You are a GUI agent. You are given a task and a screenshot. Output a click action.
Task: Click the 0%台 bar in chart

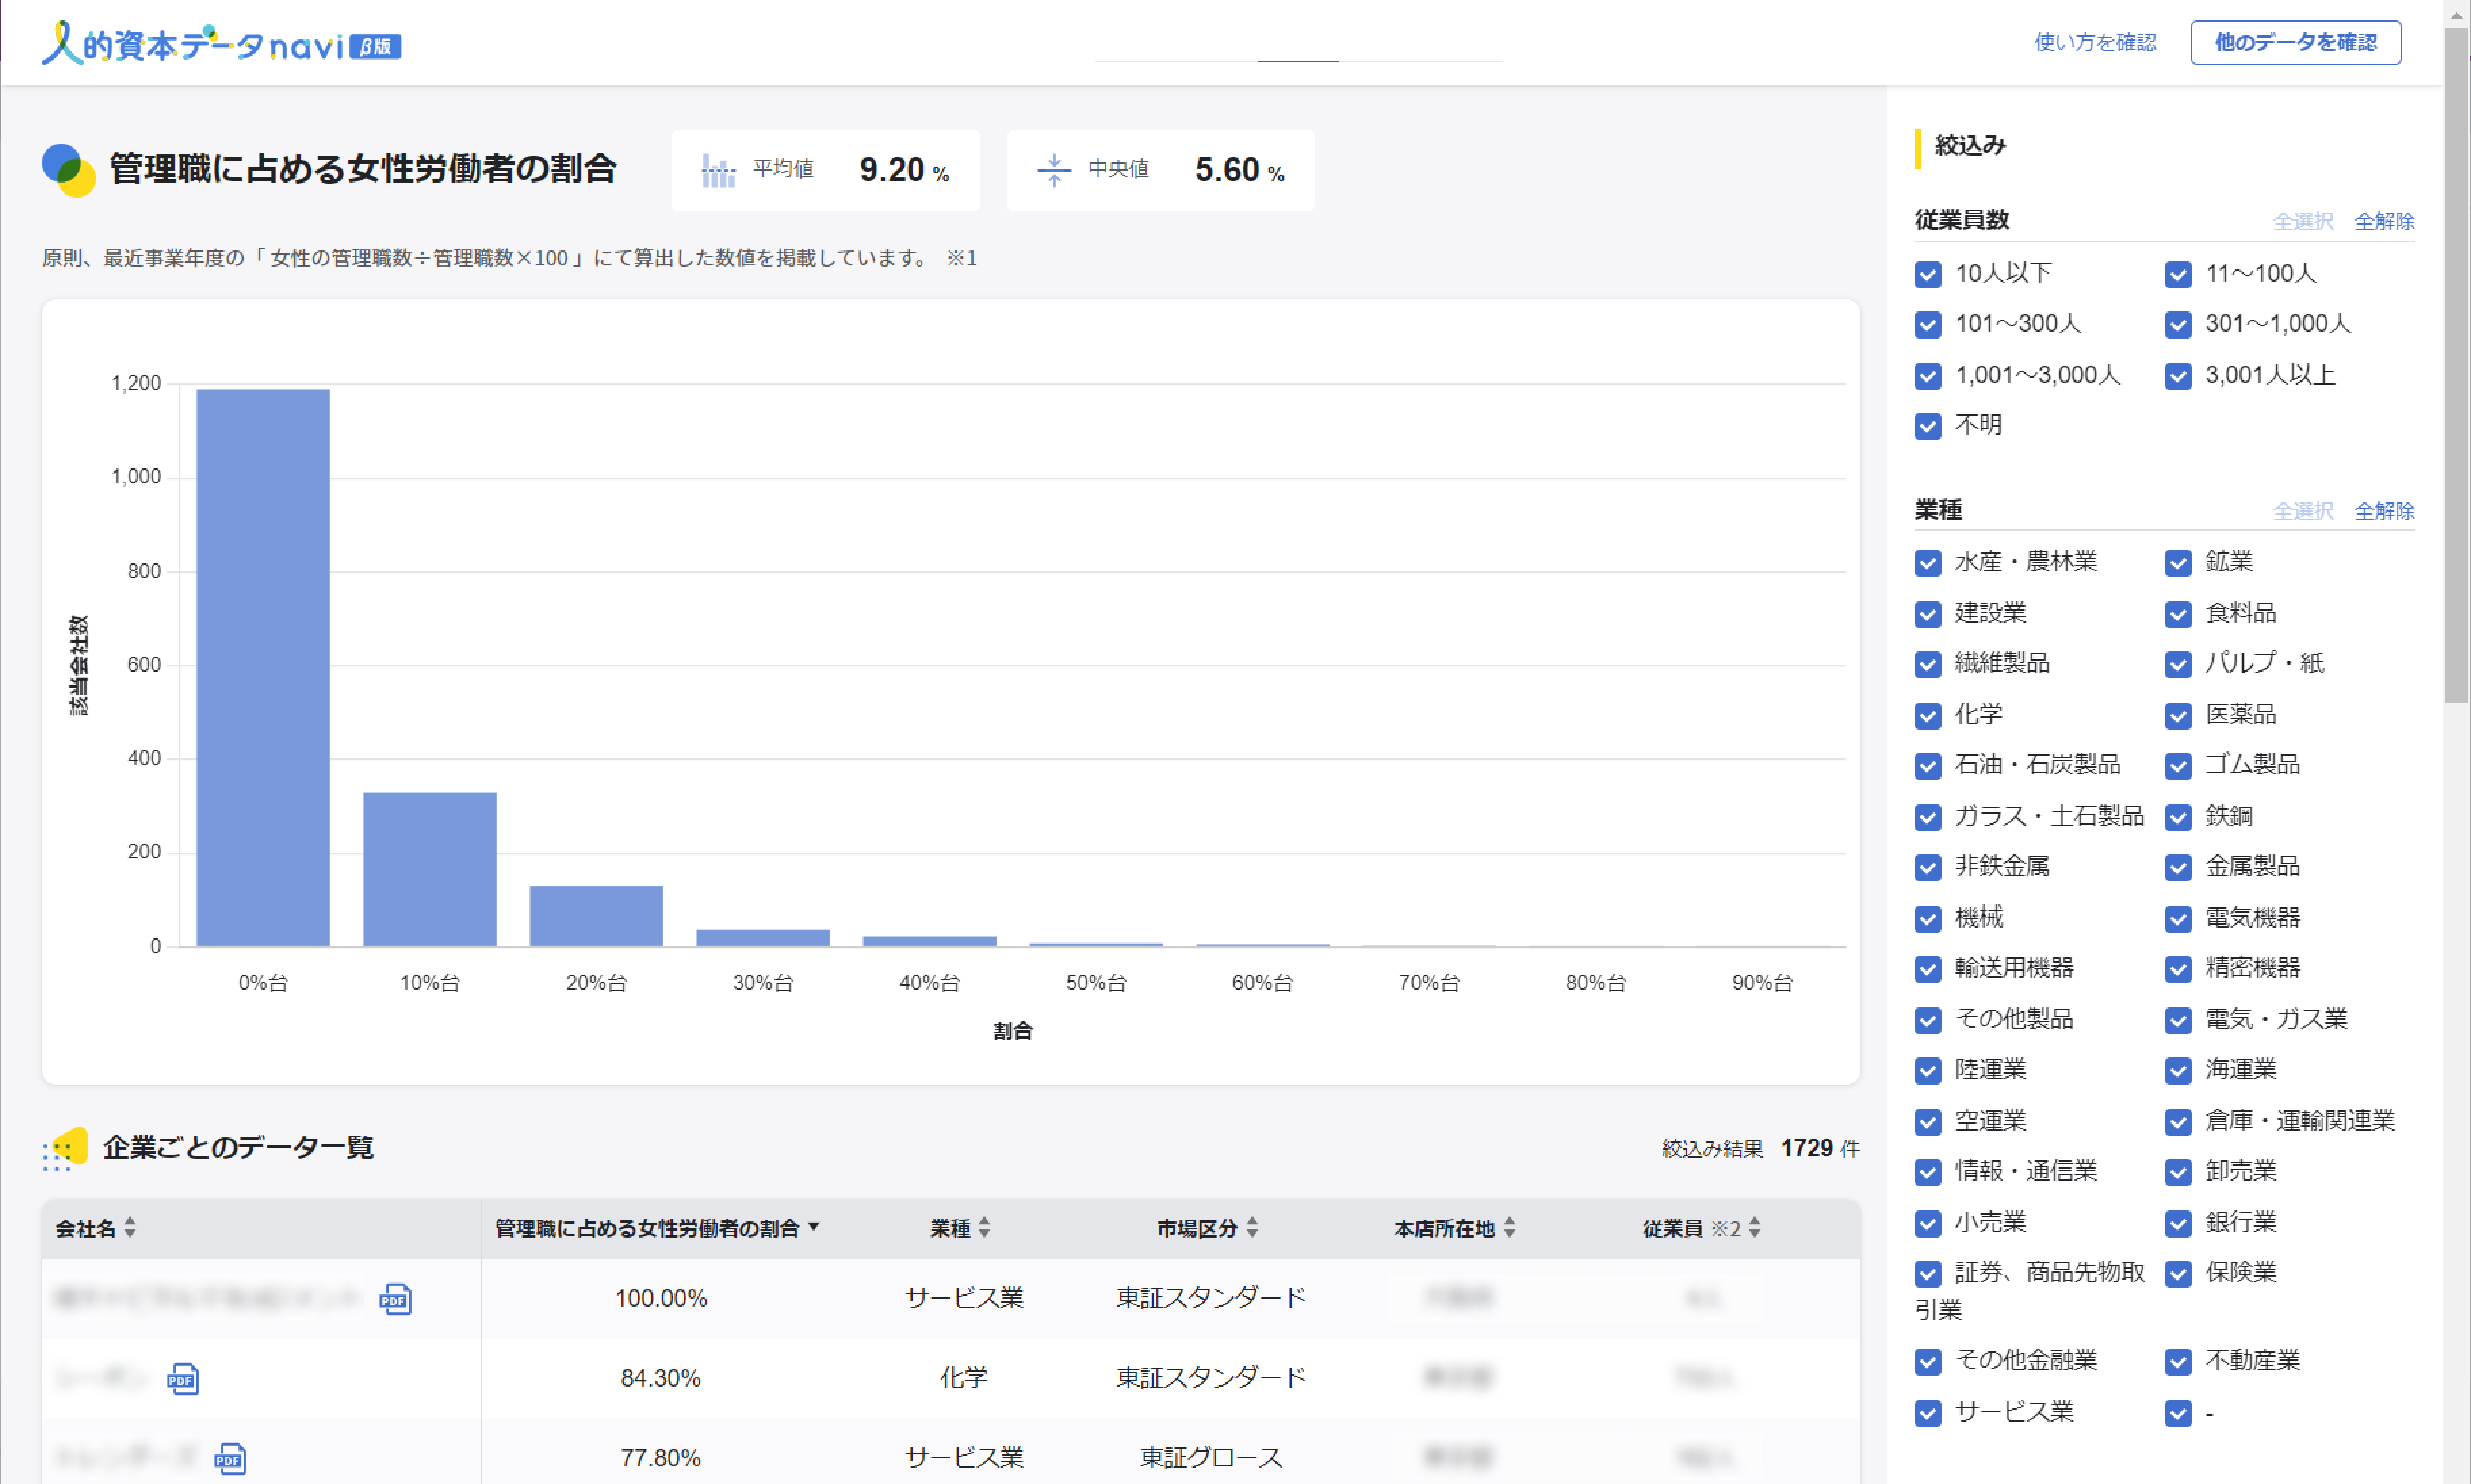pyautogui.click(x=263, y=667)
